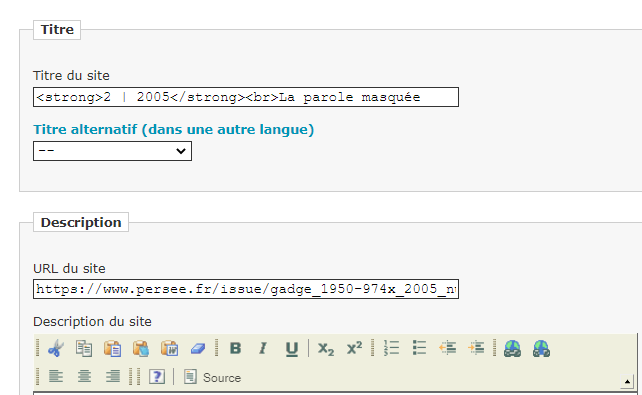Image resolution: width=642 pixels, height=395 pixels.
Task: Click the 'URL du site' label
Action: point(69,269)
